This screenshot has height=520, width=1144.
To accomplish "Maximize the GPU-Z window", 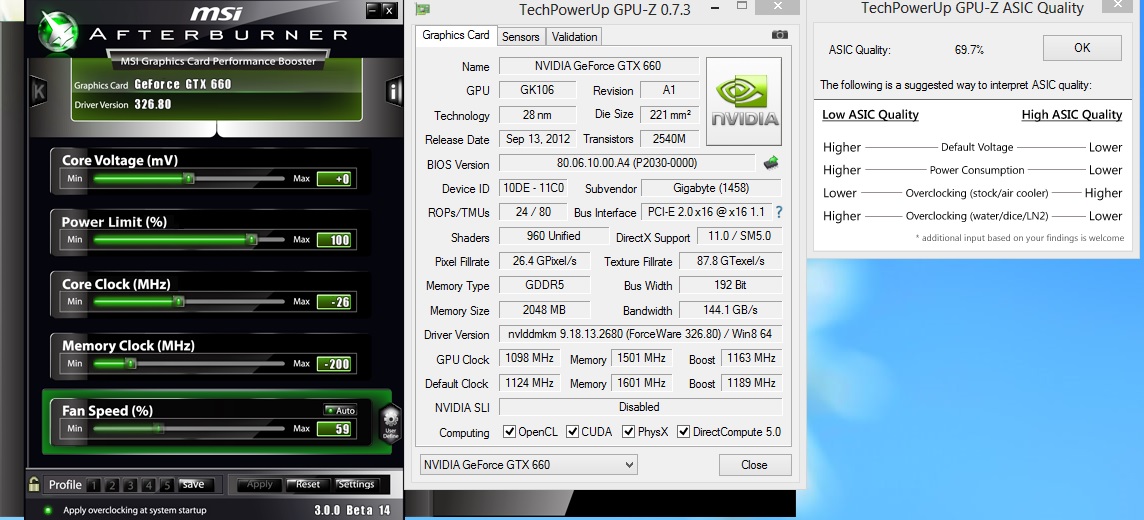I will coord(743,5).
